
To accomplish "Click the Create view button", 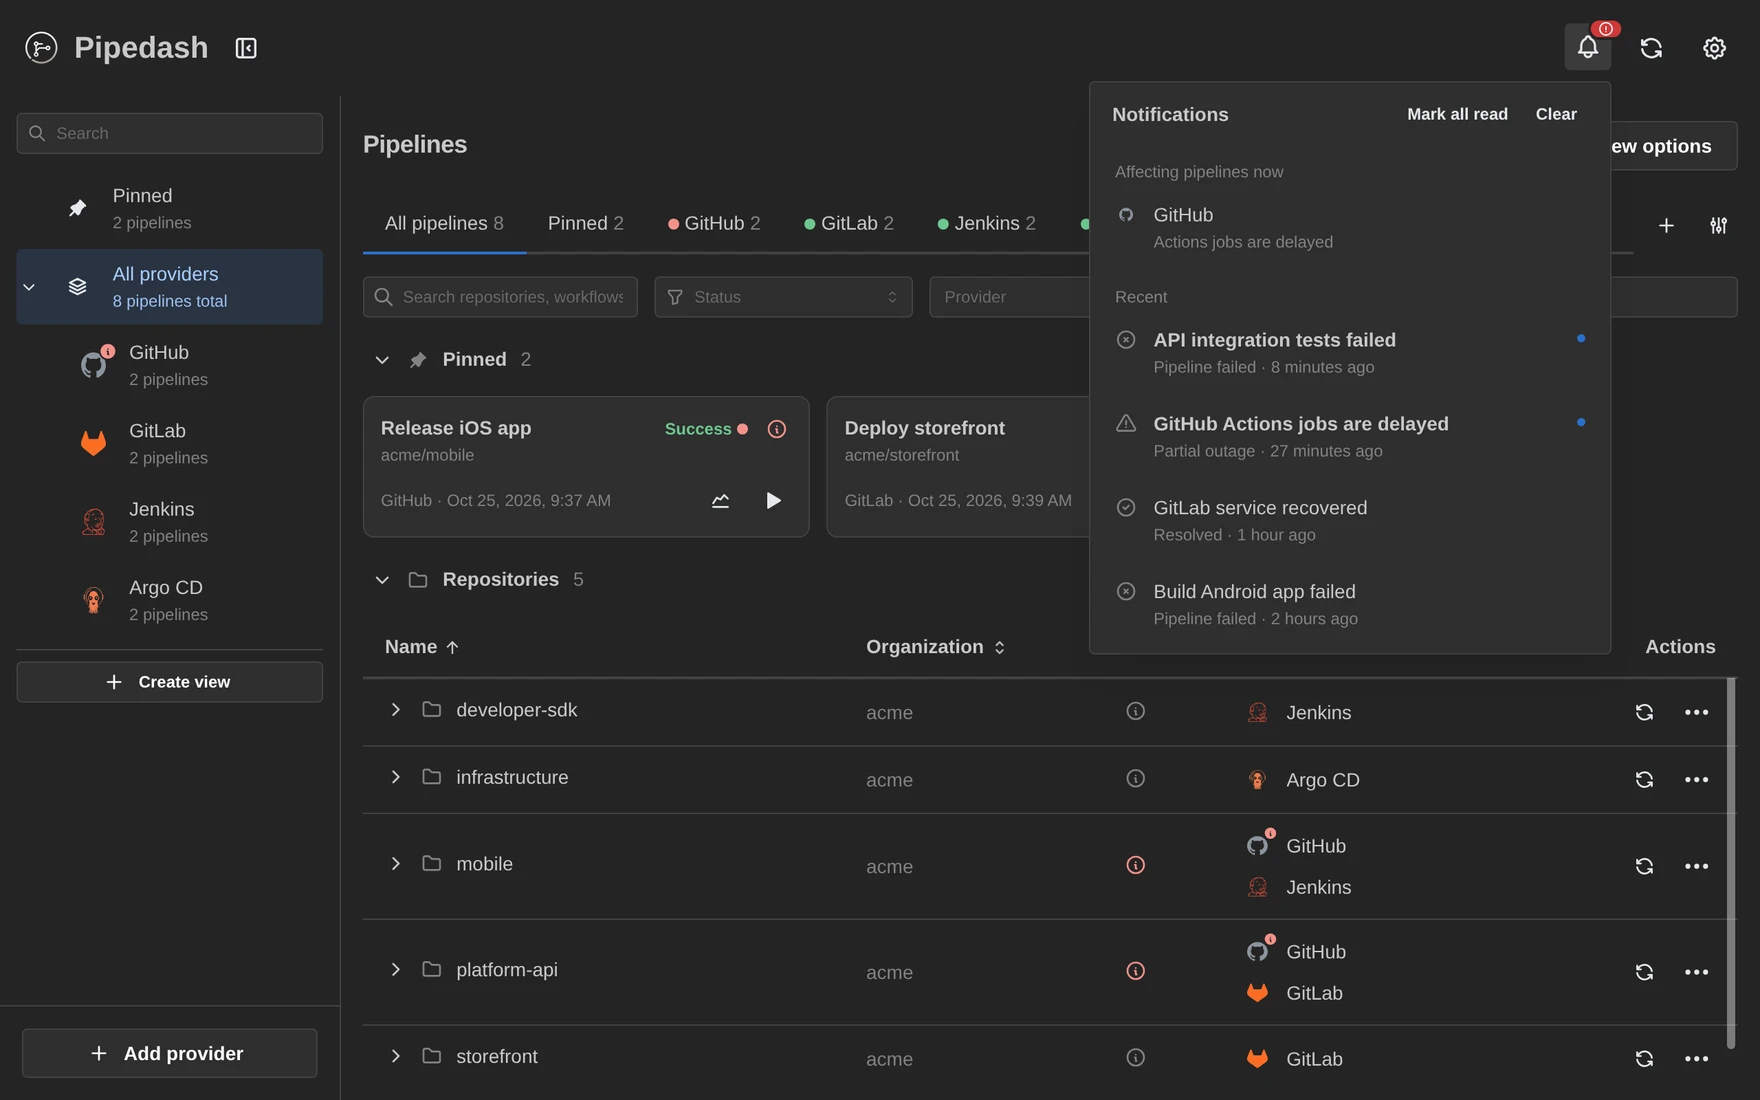I will tap(169, 682).
